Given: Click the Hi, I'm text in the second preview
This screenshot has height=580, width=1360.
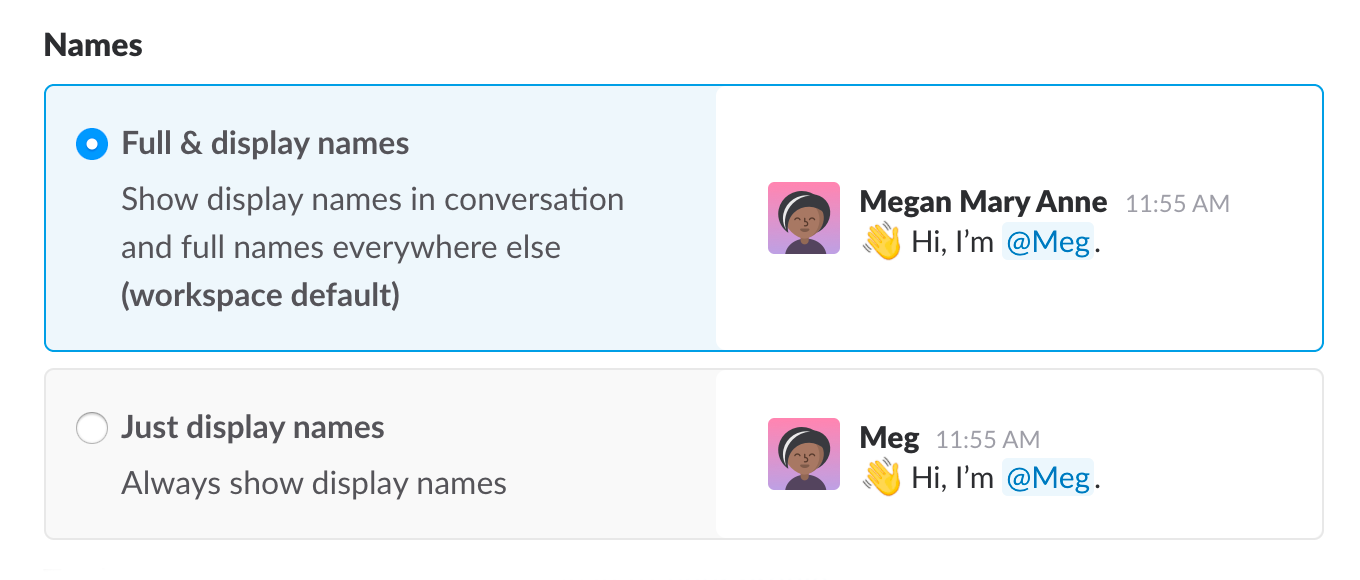Looking at the screenshot, I should [952, 478].
